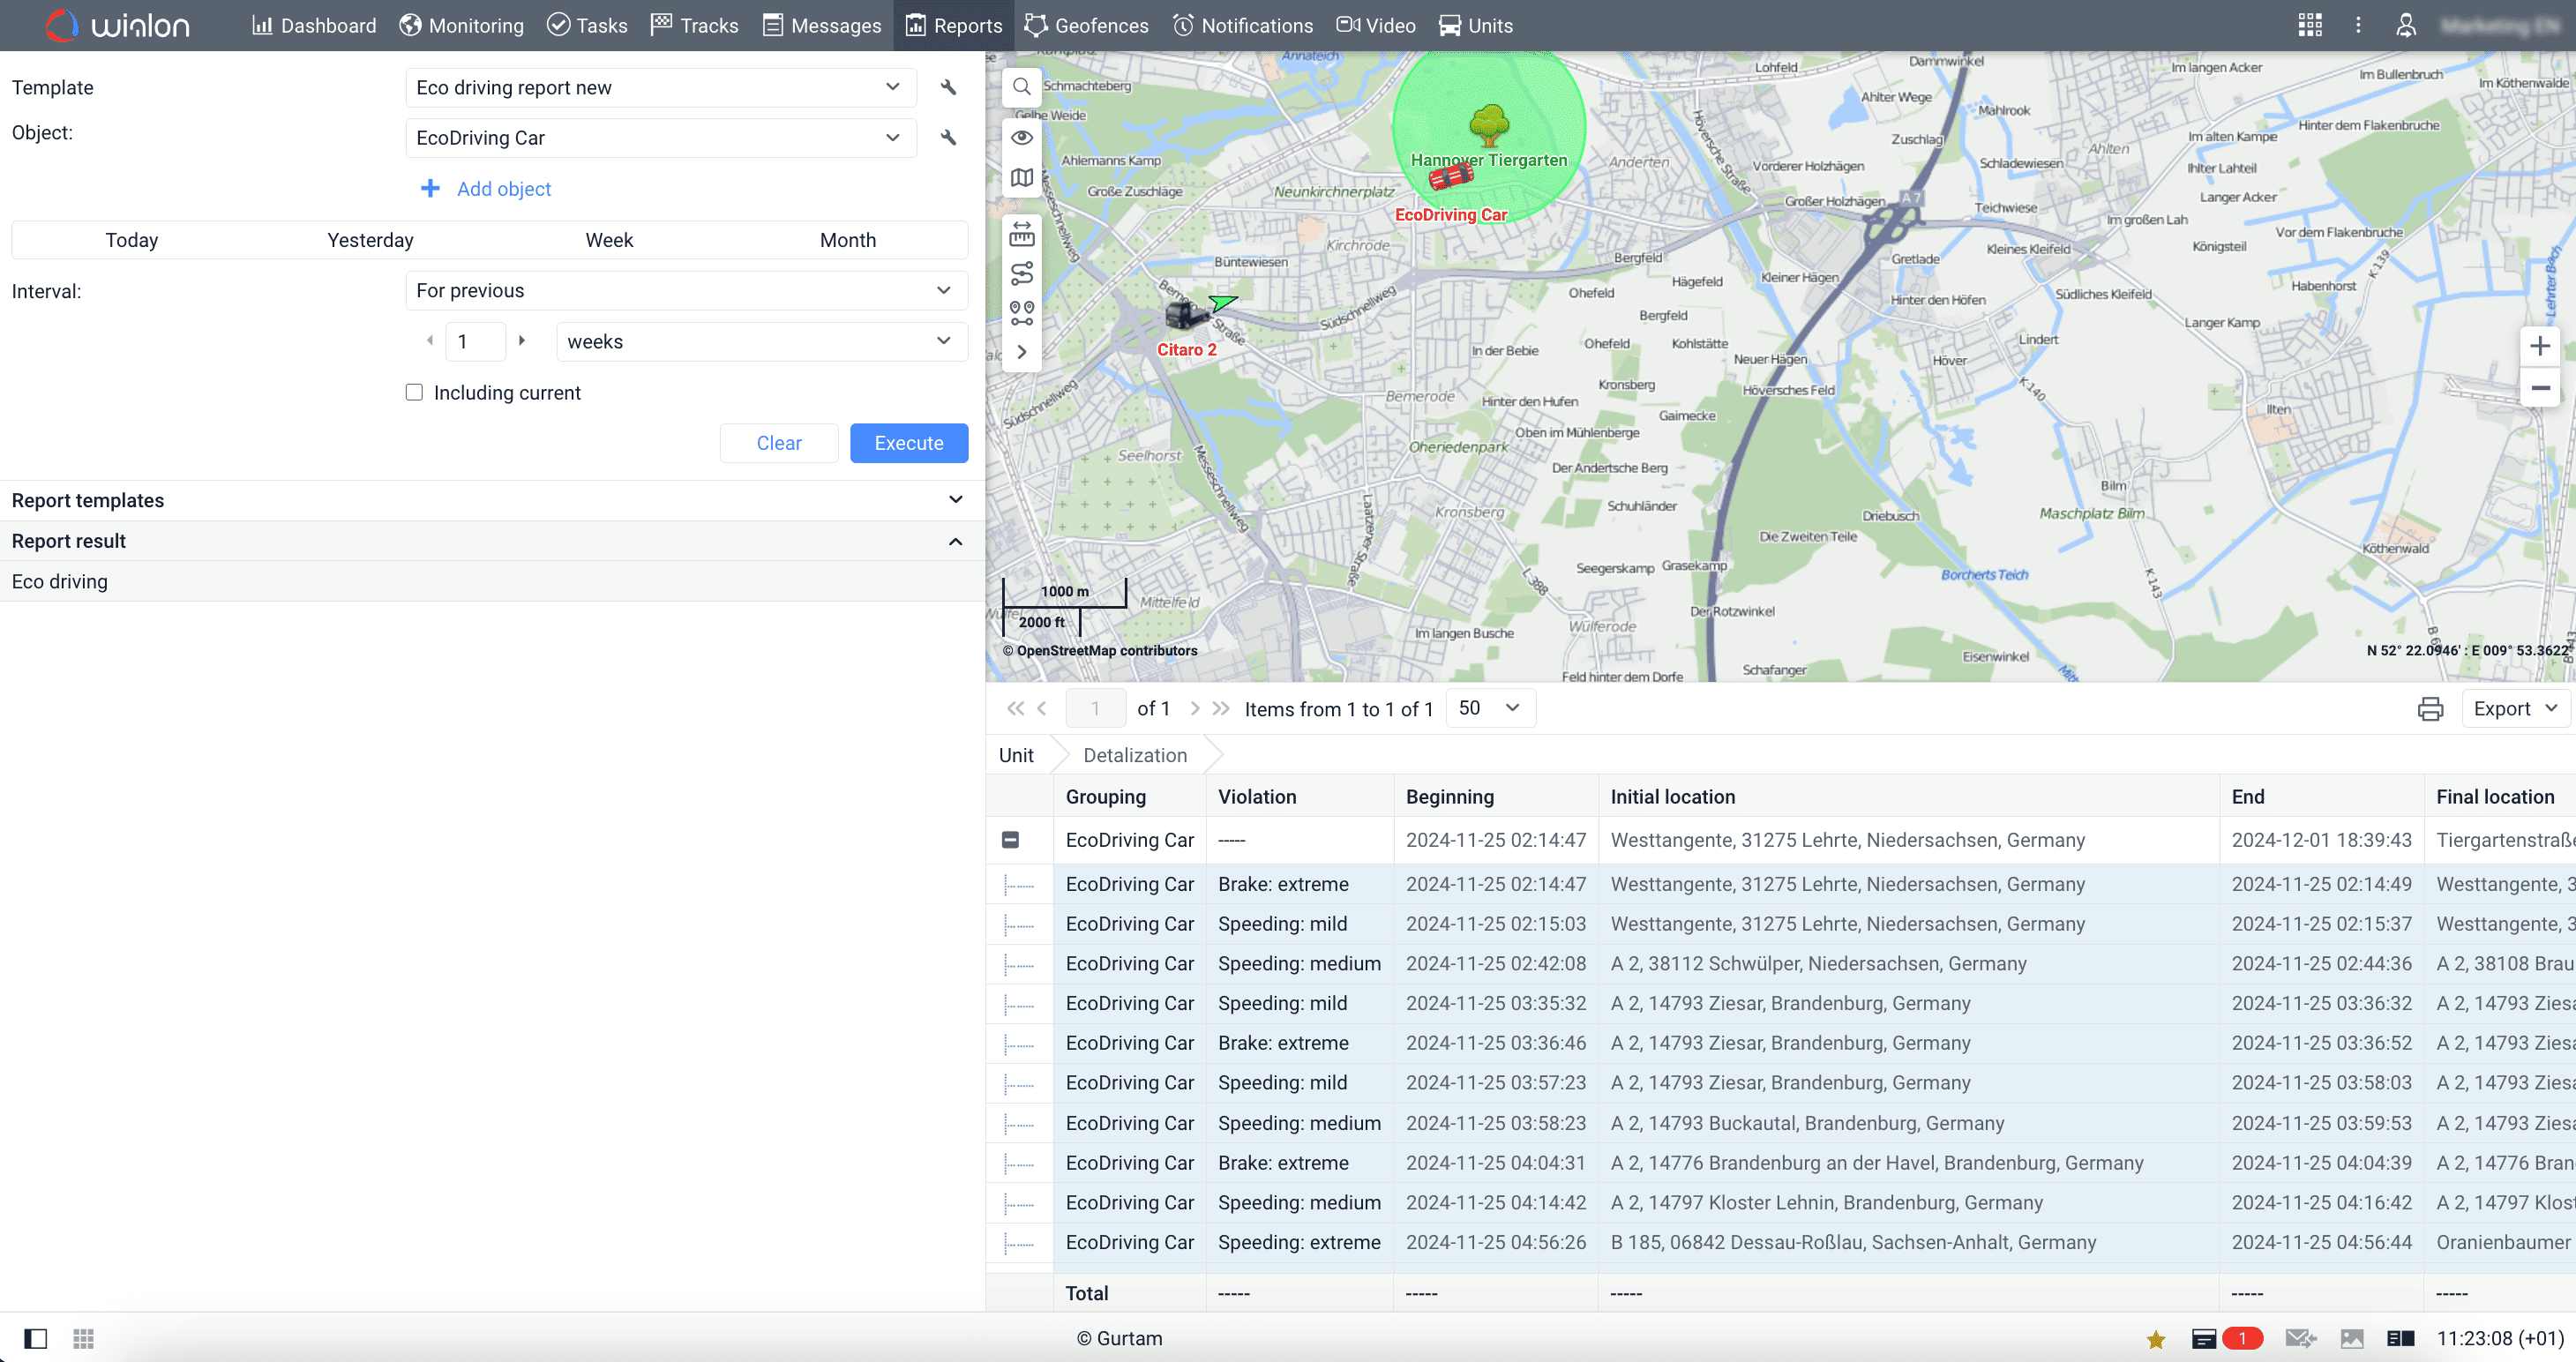Click the star icon in bottom bar
The height and width of the screenshot is (1362, 2576).
point(2155,1339)
